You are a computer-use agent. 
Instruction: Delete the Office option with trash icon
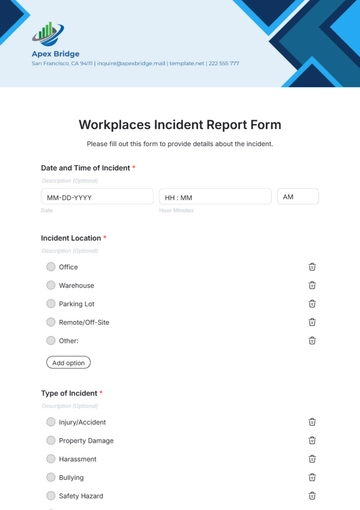click(312, 267)
